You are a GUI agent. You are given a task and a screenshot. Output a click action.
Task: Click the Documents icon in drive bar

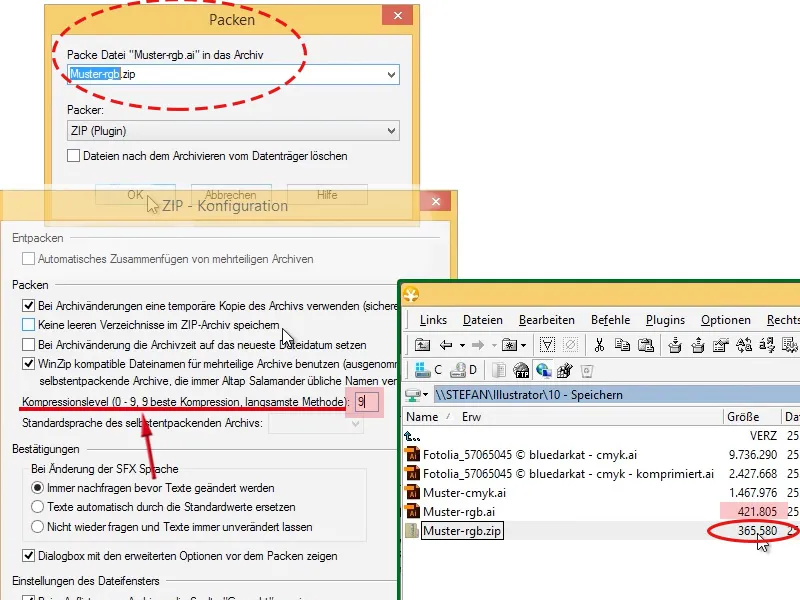498,370
